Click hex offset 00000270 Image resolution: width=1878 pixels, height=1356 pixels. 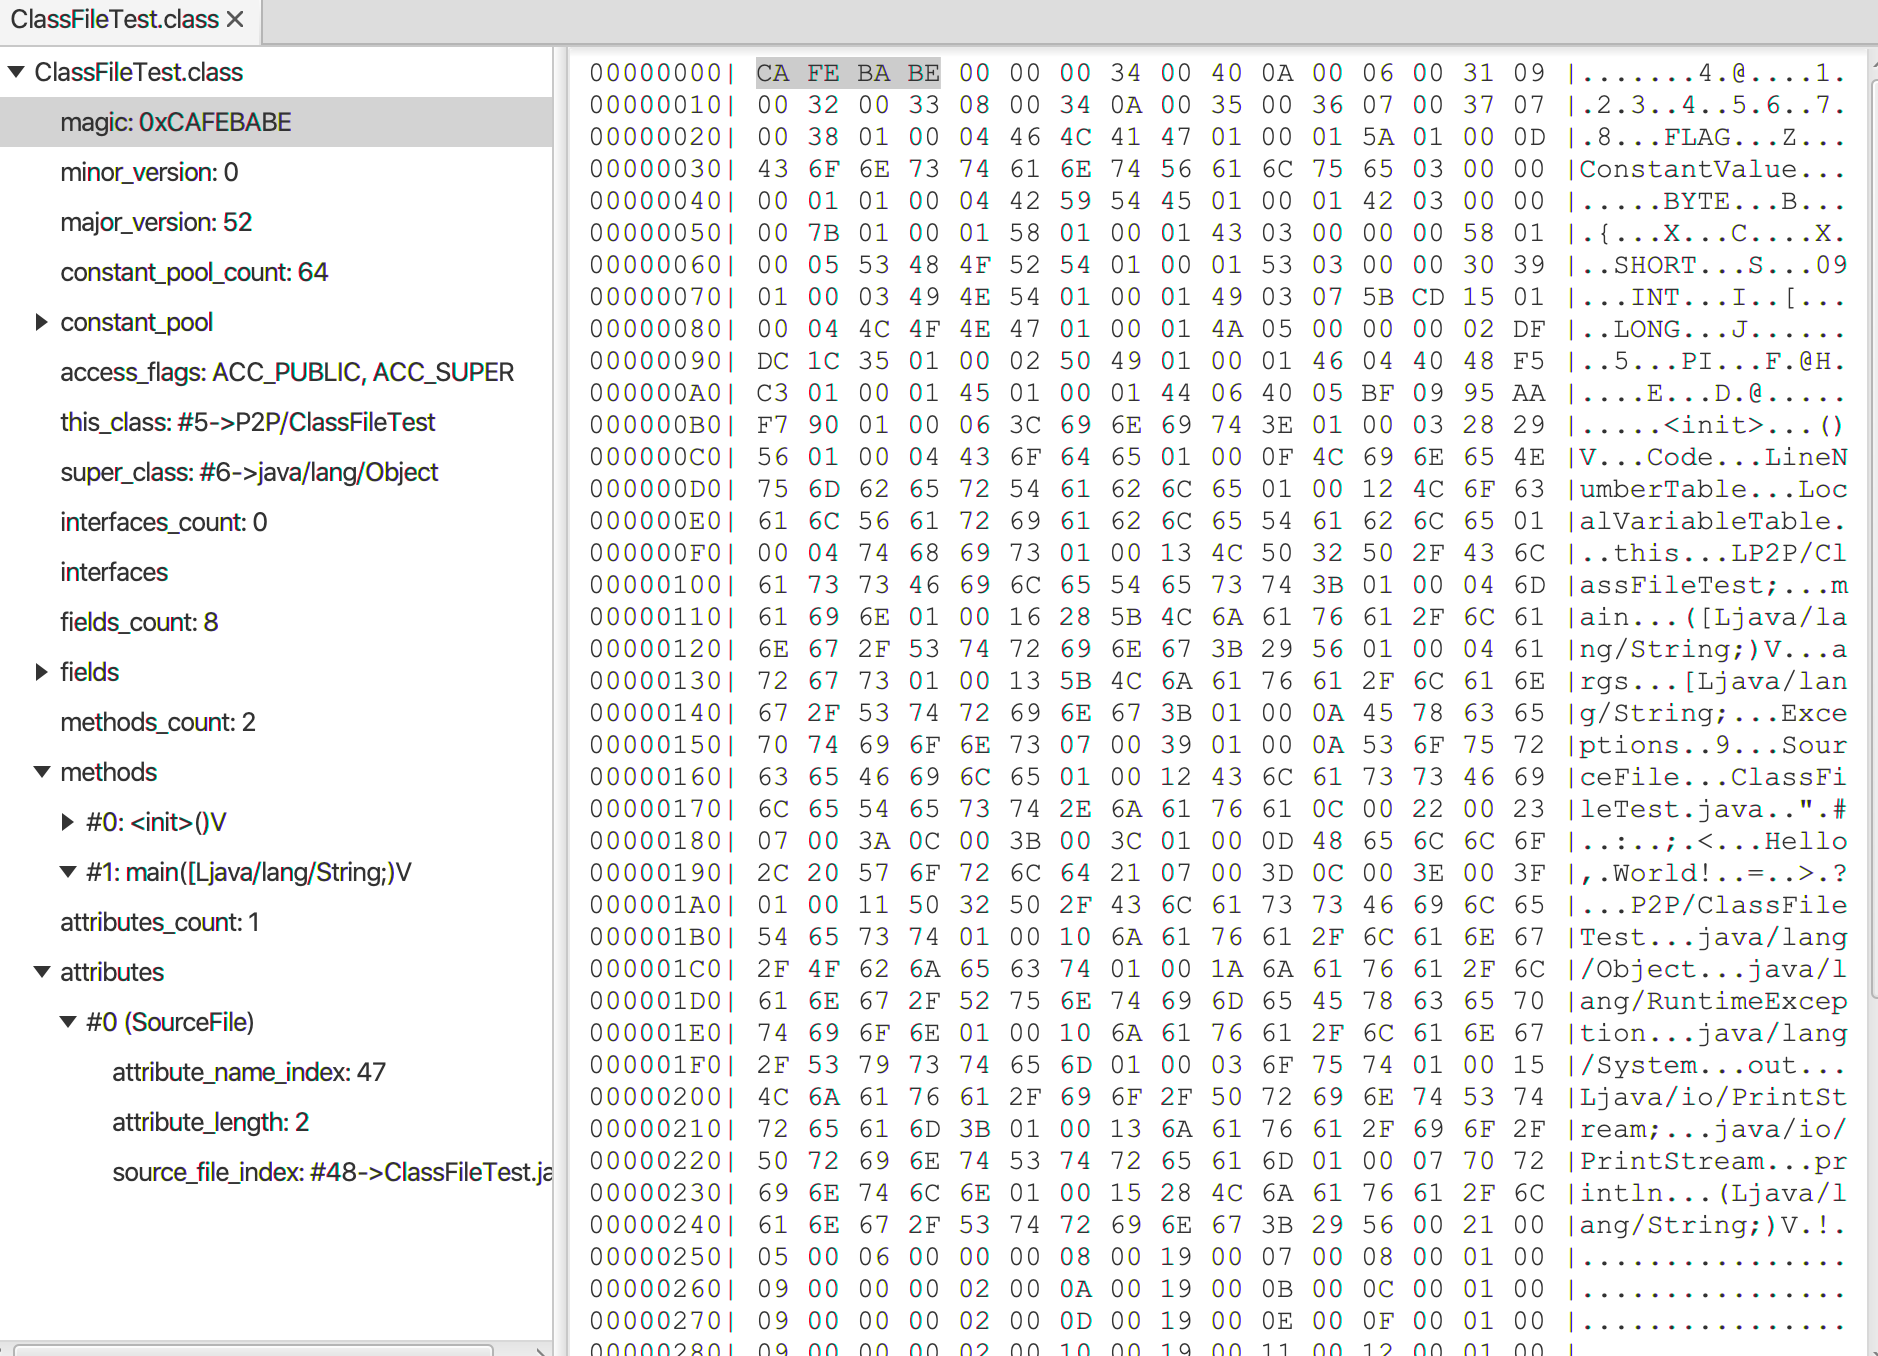(x=655, y=1321)
